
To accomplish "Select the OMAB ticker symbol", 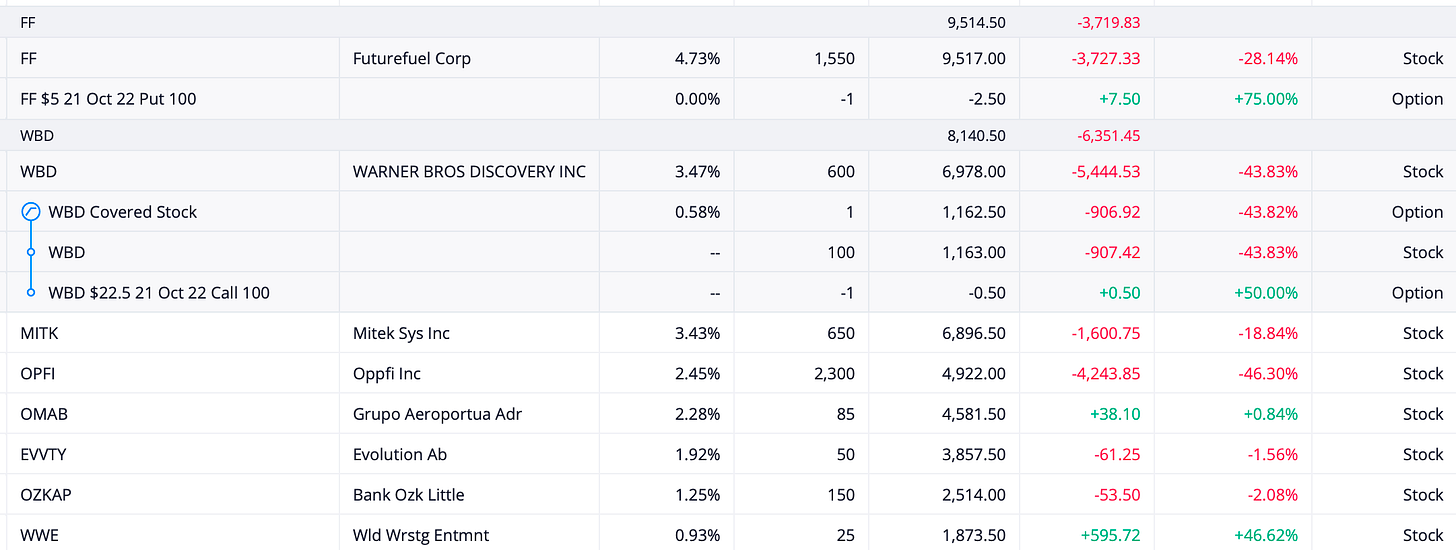I will pos(44,414).
